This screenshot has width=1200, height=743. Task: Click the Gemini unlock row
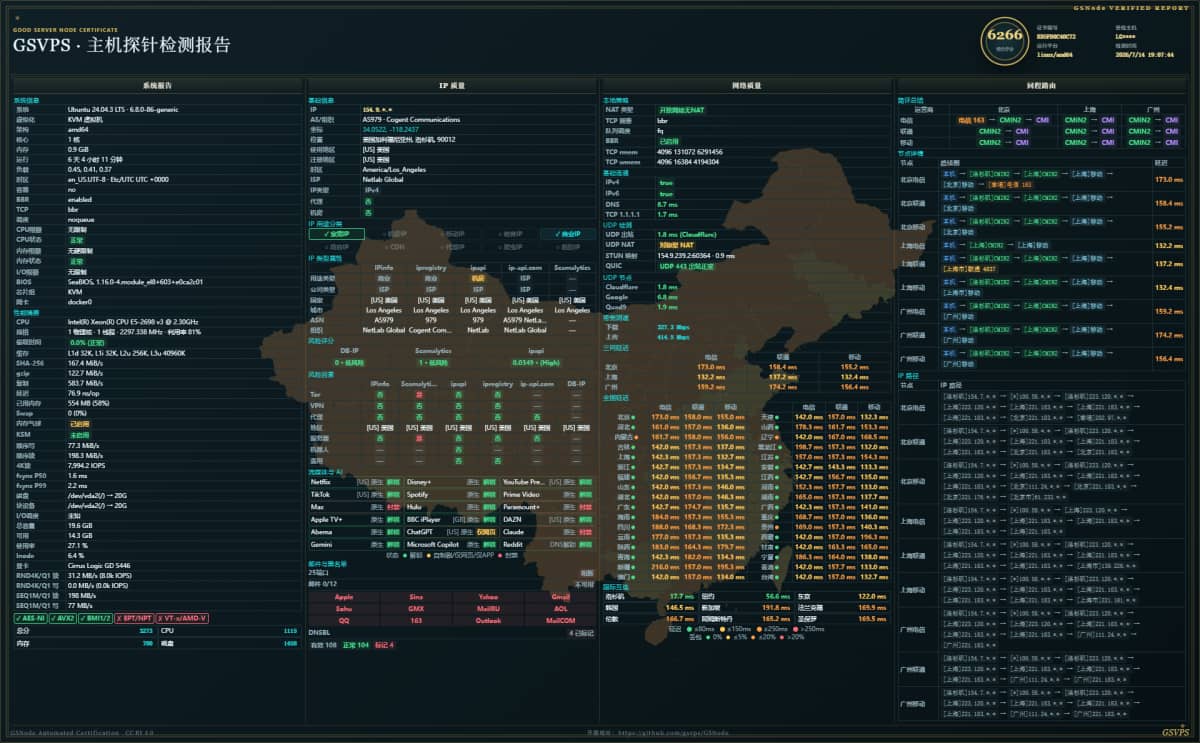pos(354,544)
